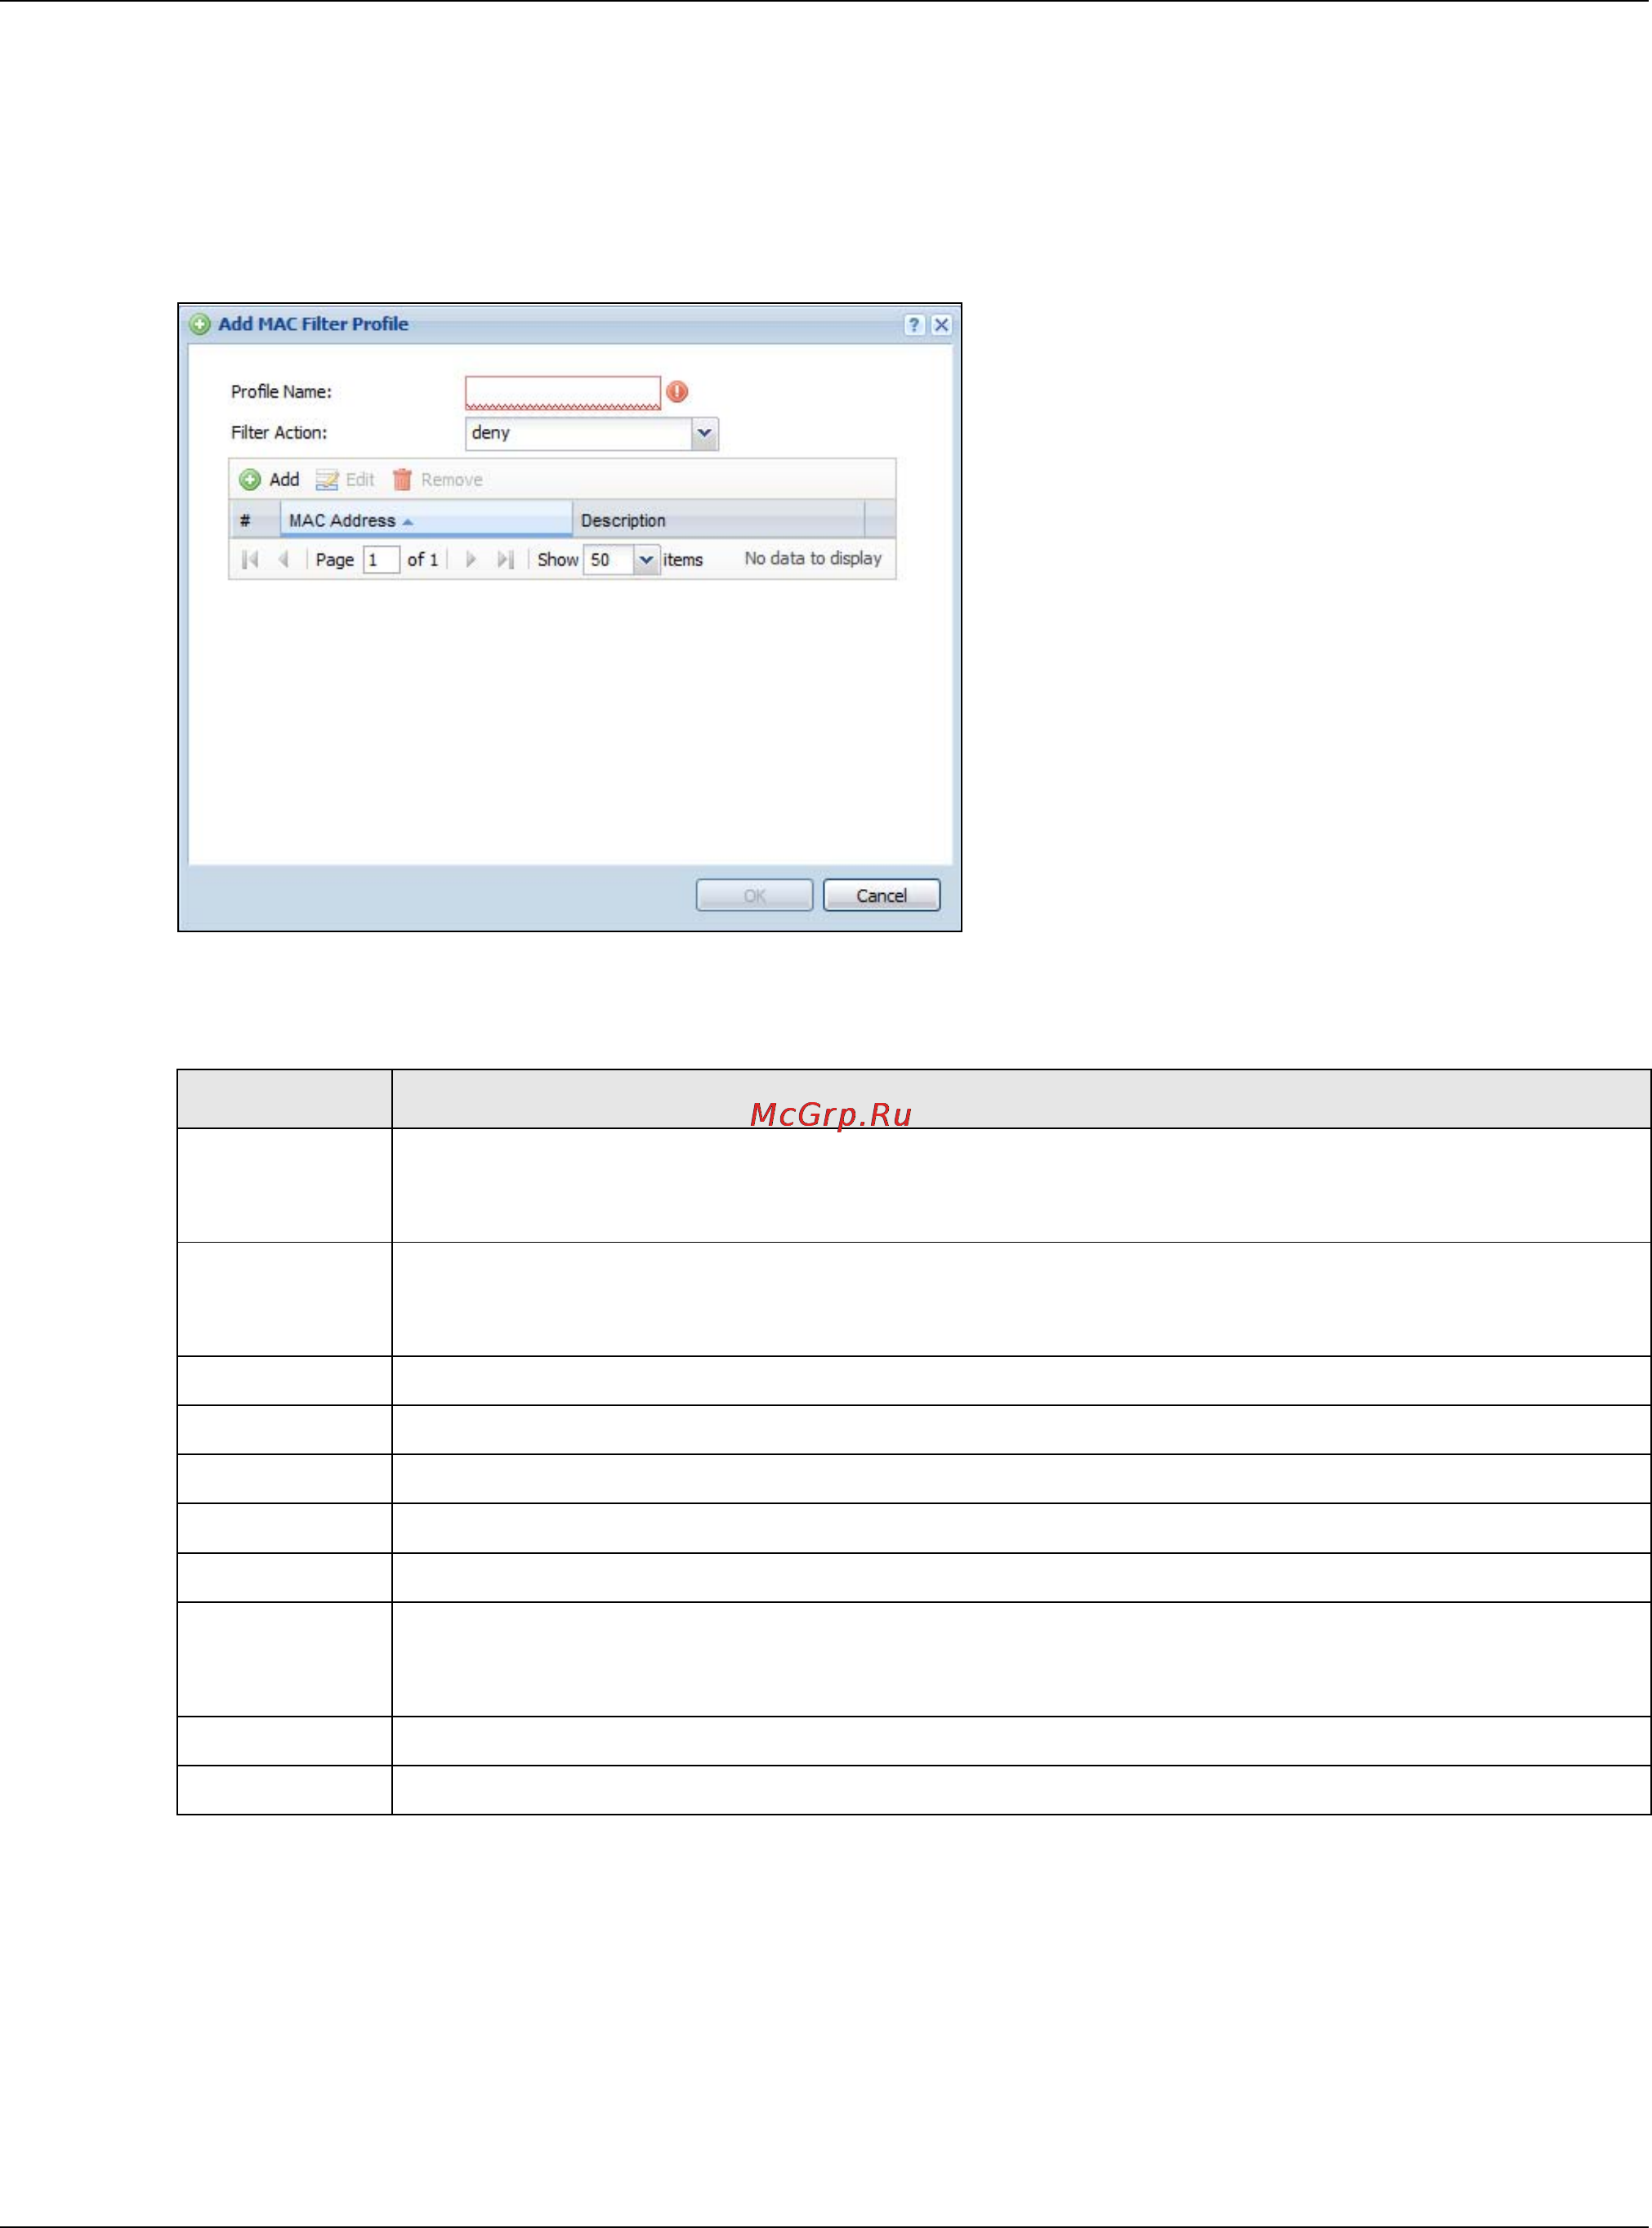1652x2228 pixels.
Task: Click the OK button
Action: coord(754,895)
